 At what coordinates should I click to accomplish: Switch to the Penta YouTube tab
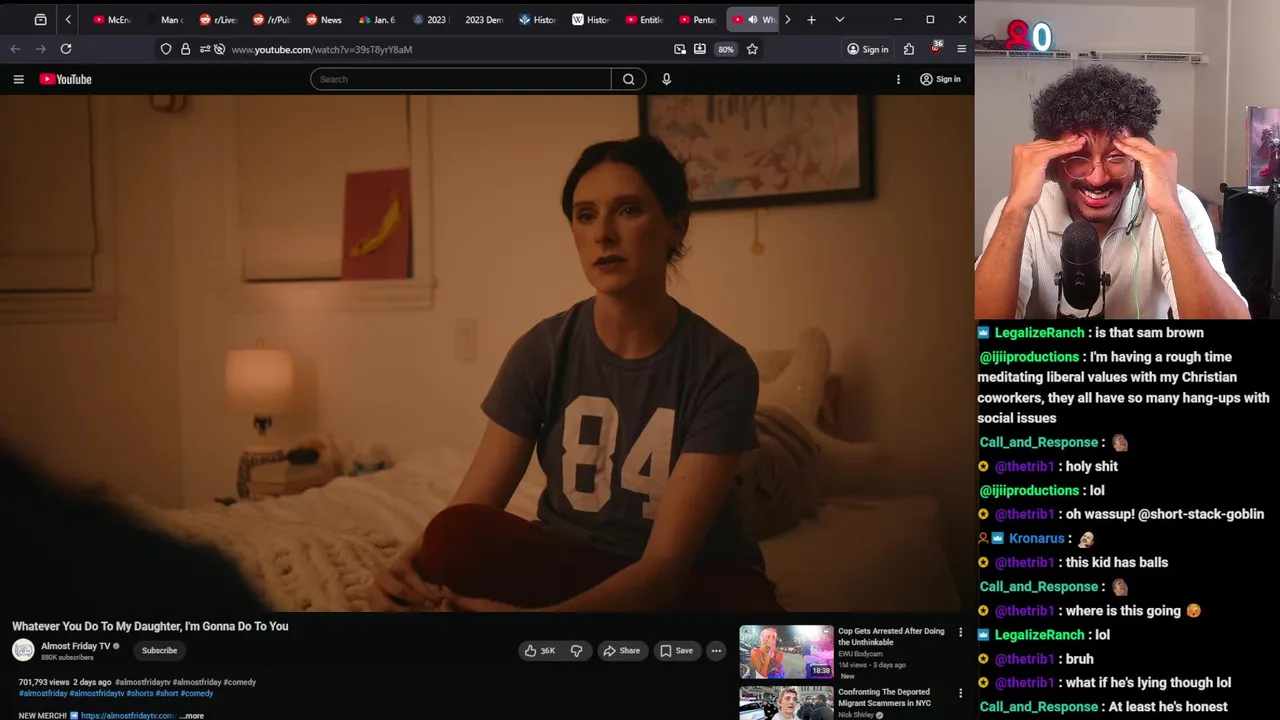(x=697, y=19)
